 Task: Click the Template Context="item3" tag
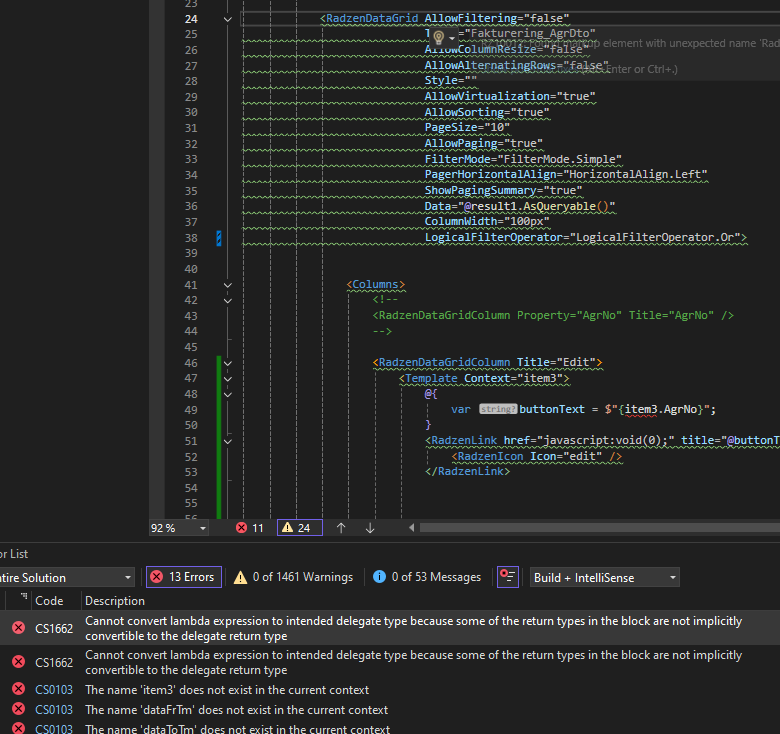[484, 378]
